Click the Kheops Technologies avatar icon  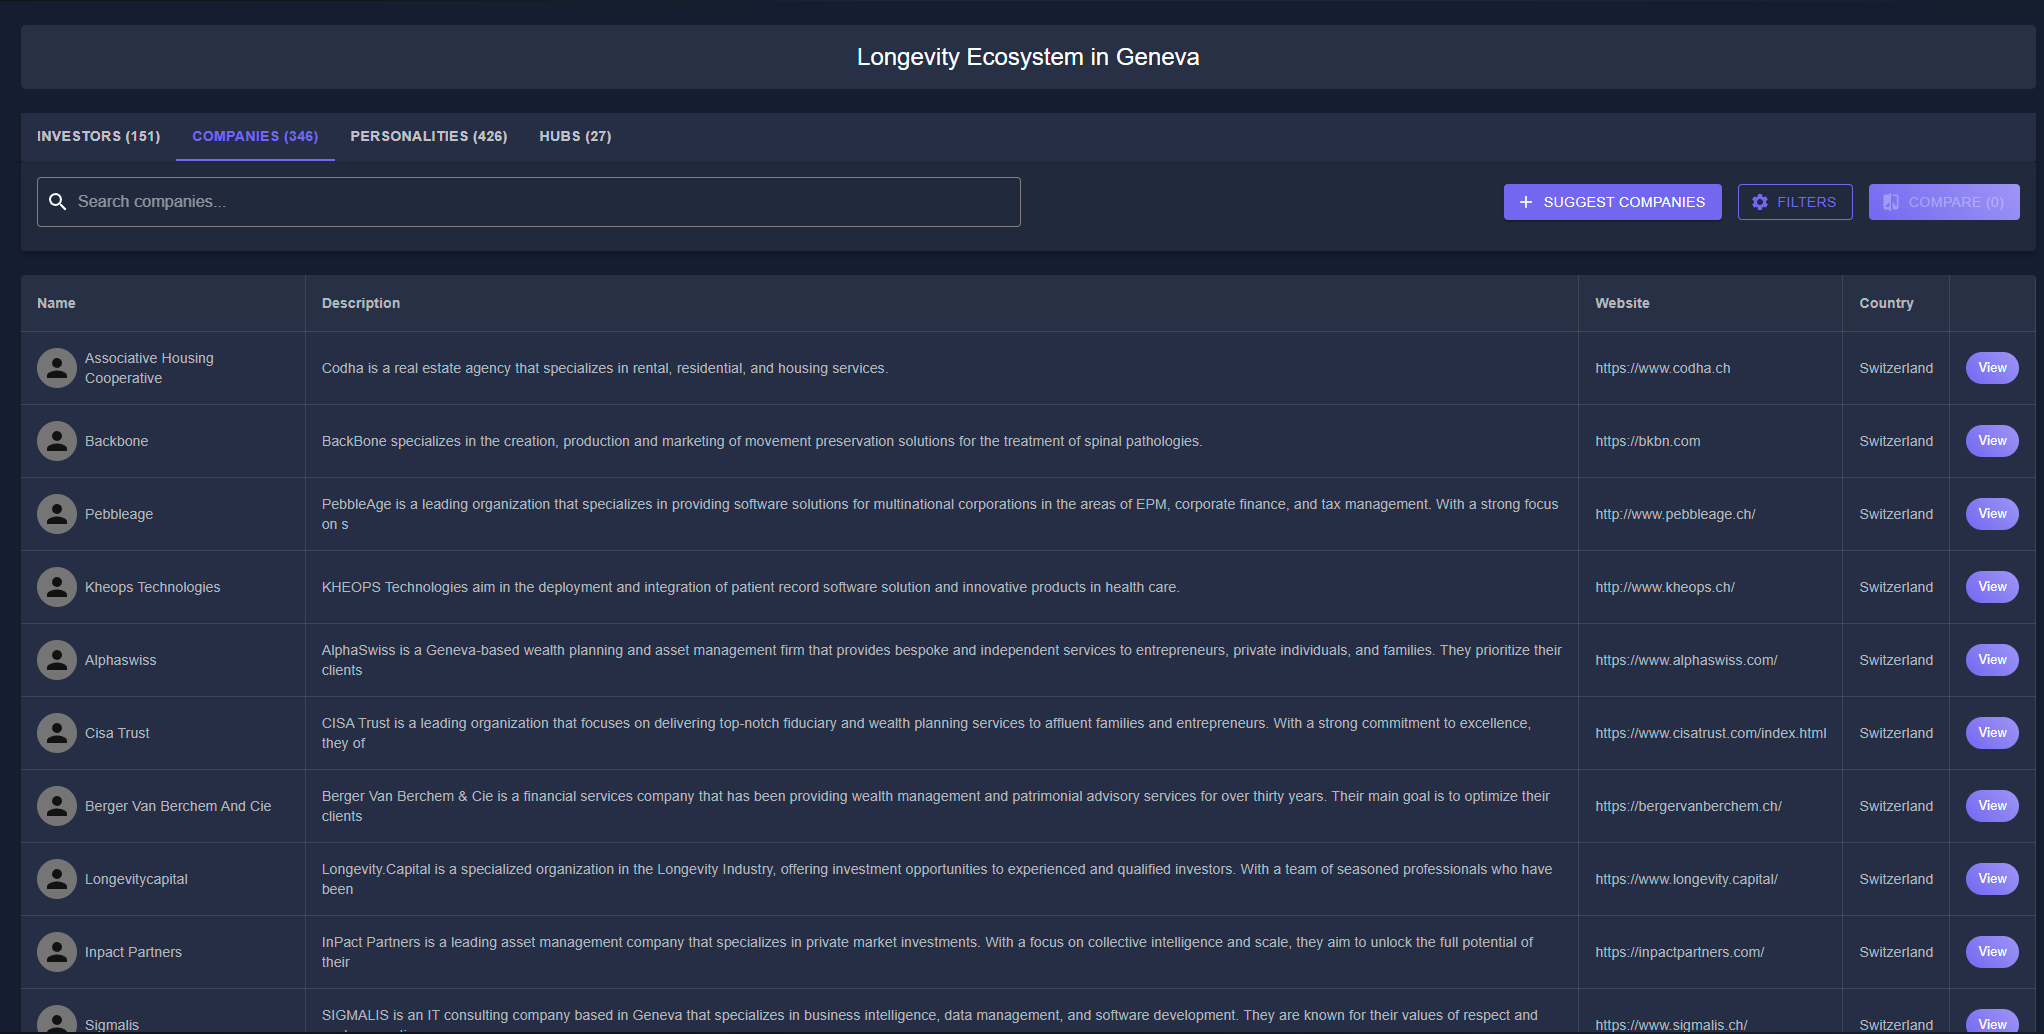pos(57,587)
